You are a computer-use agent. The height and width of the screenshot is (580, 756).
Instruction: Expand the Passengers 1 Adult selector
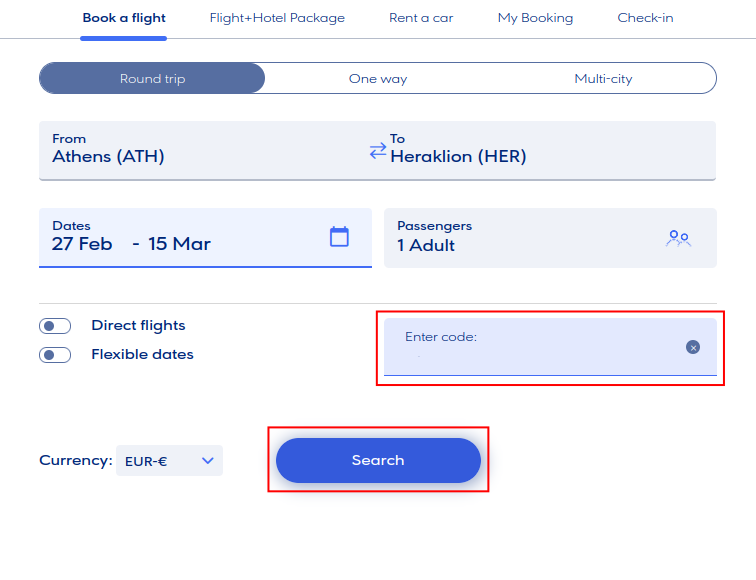click(x=520, y=238)
